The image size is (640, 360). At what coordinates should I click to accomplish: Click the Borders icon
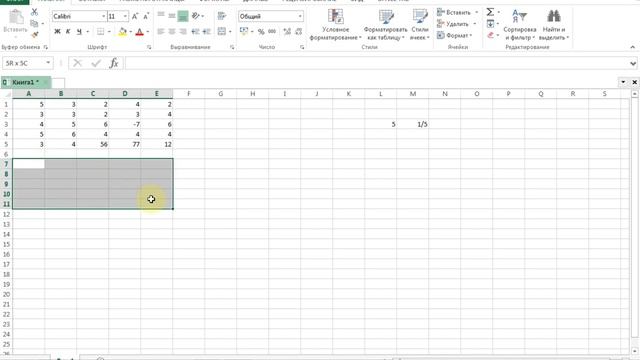100,31
